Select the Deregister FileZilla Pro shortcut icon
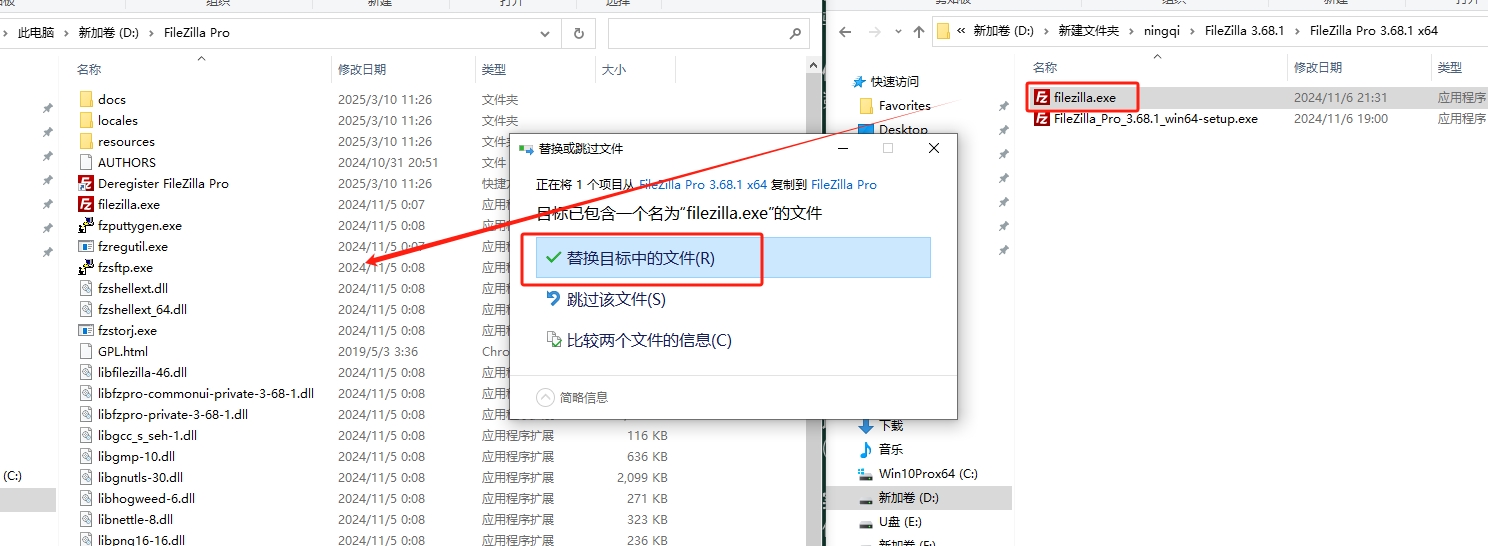 [86, 183]
